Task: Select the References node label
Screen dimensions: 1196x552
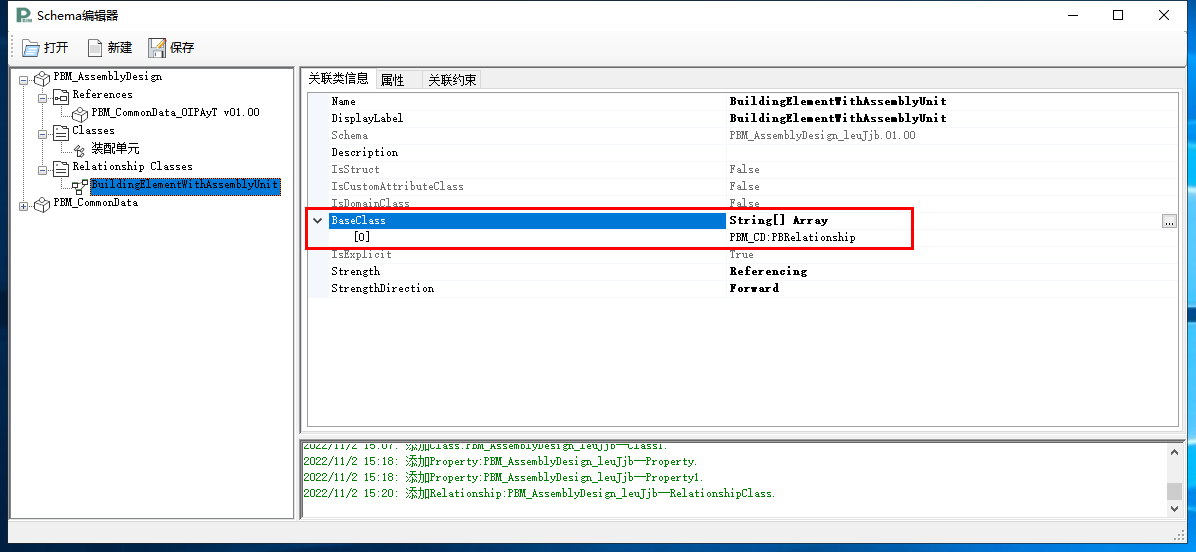Action: [x=102, y=95]
